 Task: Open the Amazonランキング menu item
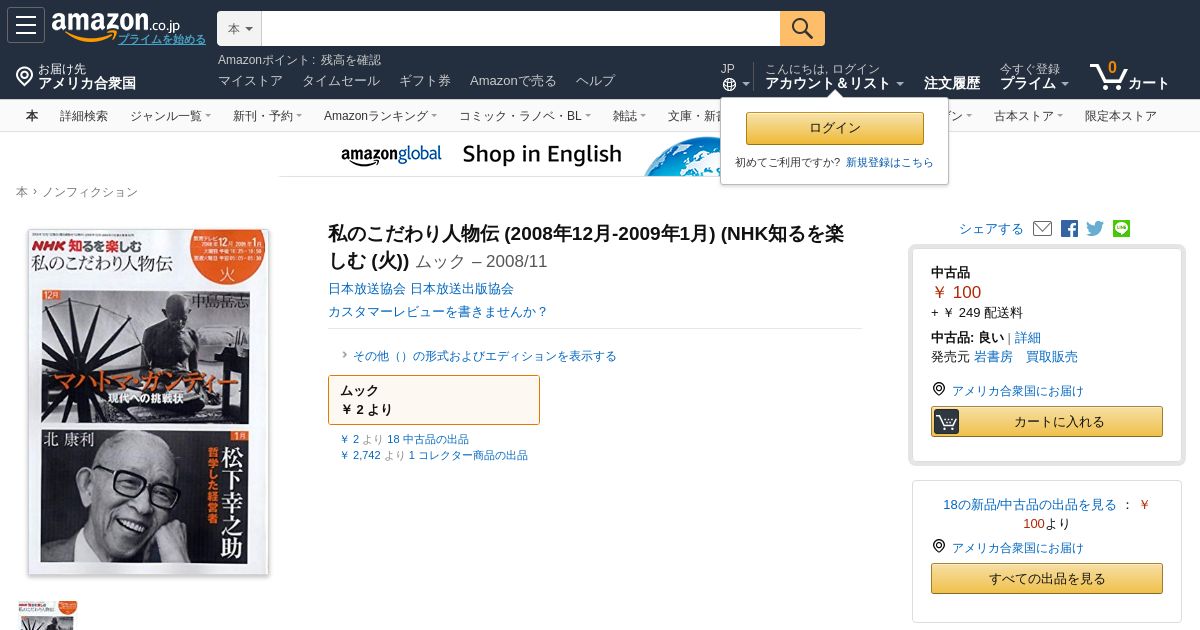pyautogui.click(x=380, y=116)
